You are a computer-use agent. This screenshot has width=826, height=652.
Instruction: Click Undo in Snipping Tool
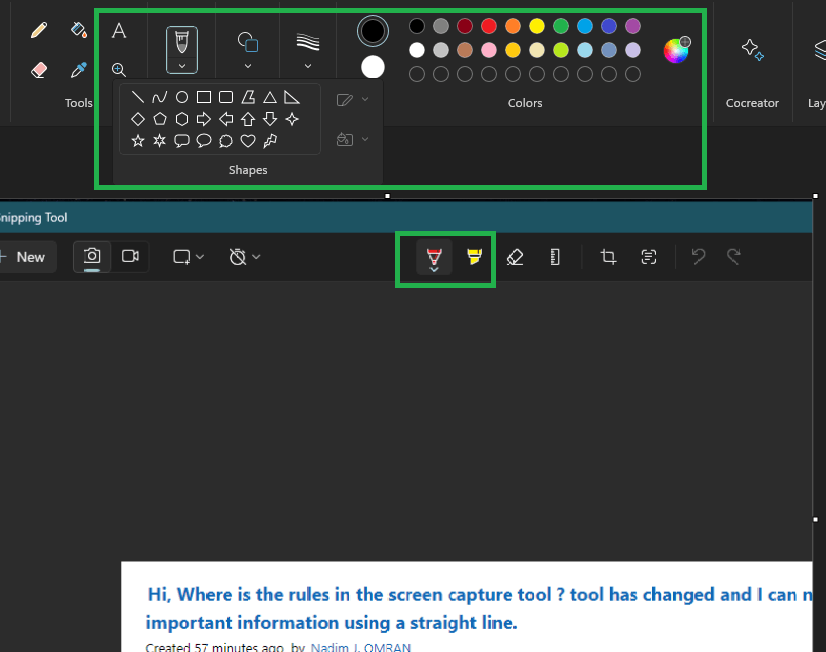click(698, 256)
